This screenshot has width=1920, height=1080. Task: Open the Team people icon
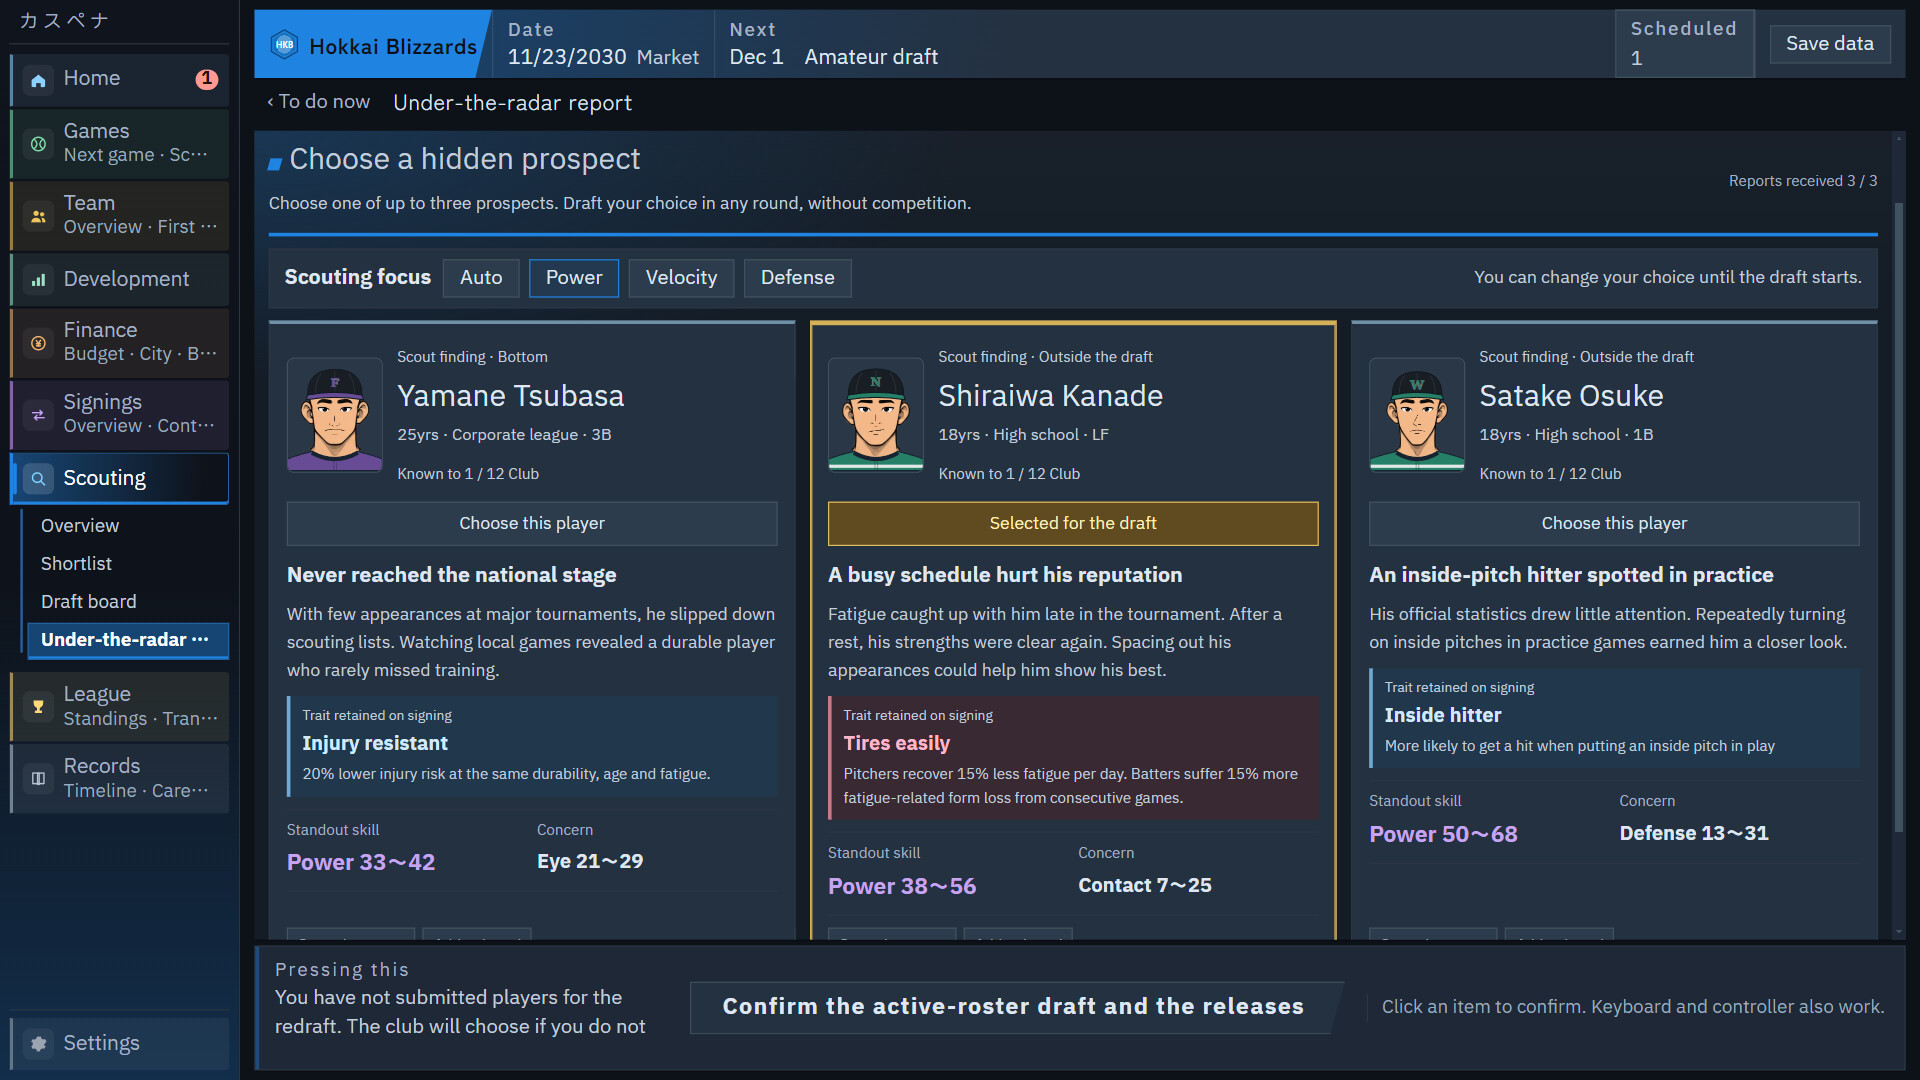coord(38,216)
